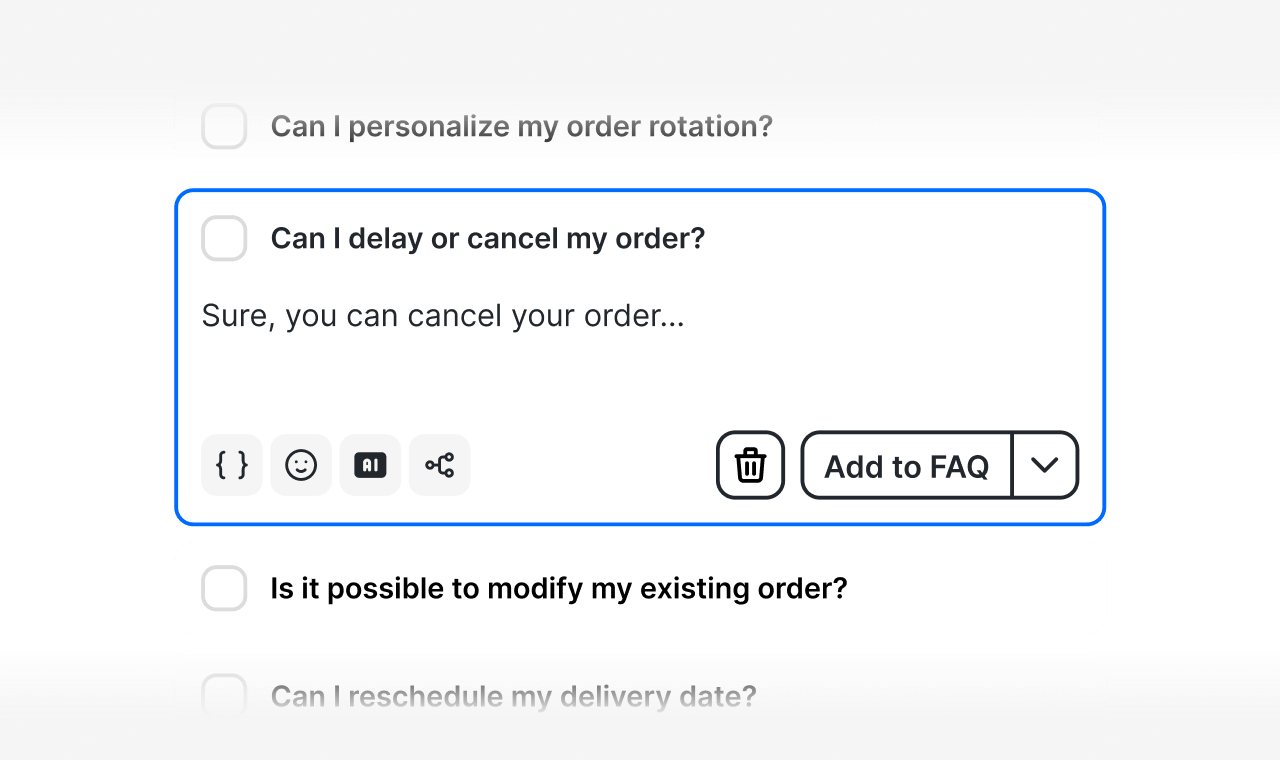Screen dimensions: 1280x760
Task: Toggle checkbox next to 'Can I reschedule my delivery date?'
Action: tap(224, 695)
